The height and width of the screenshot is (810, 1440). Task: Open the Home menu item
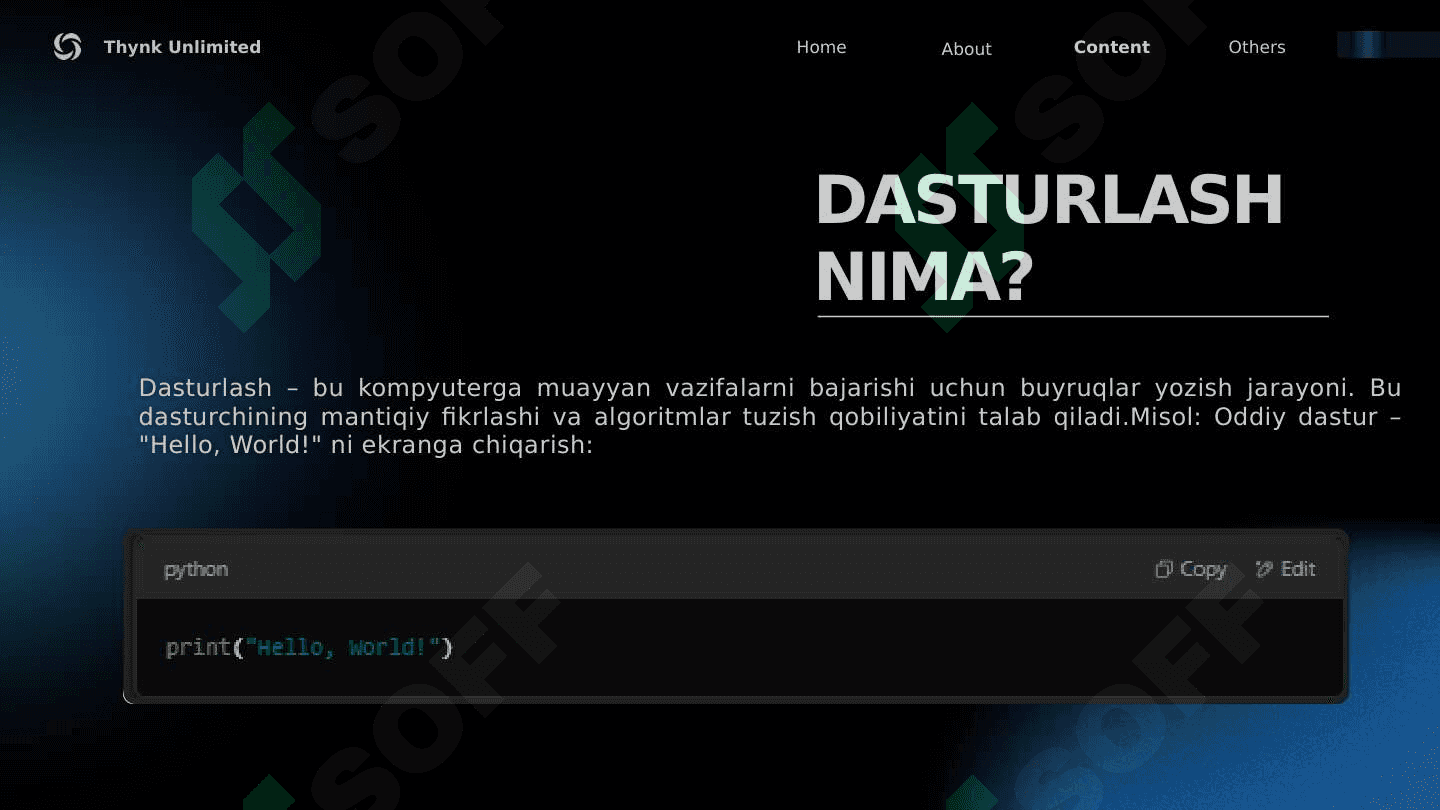(x=821, y=47)
